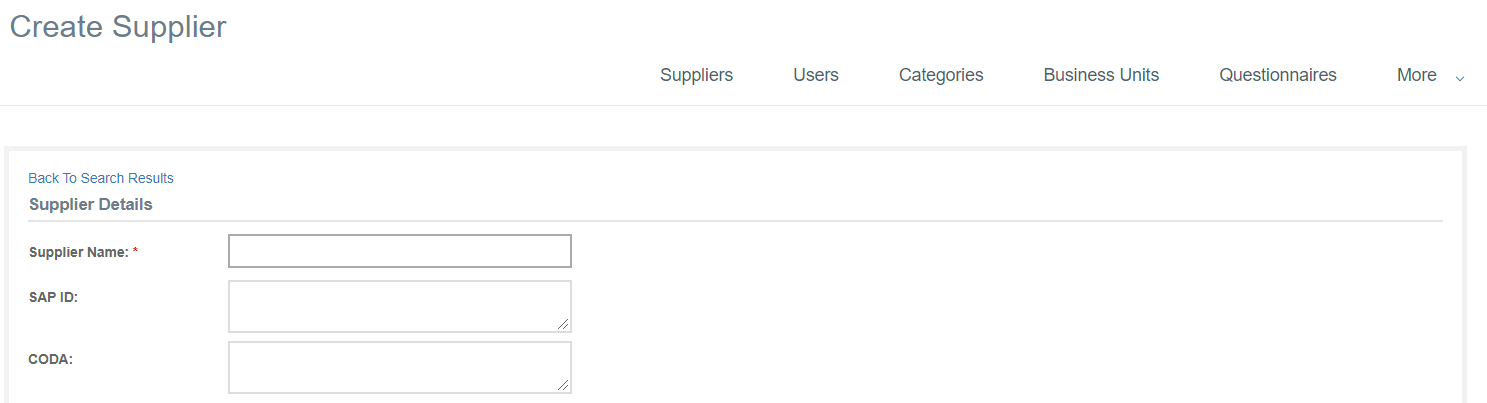Open the Suppliers tab
1487x403 pixels.
(x=696, y=75)
